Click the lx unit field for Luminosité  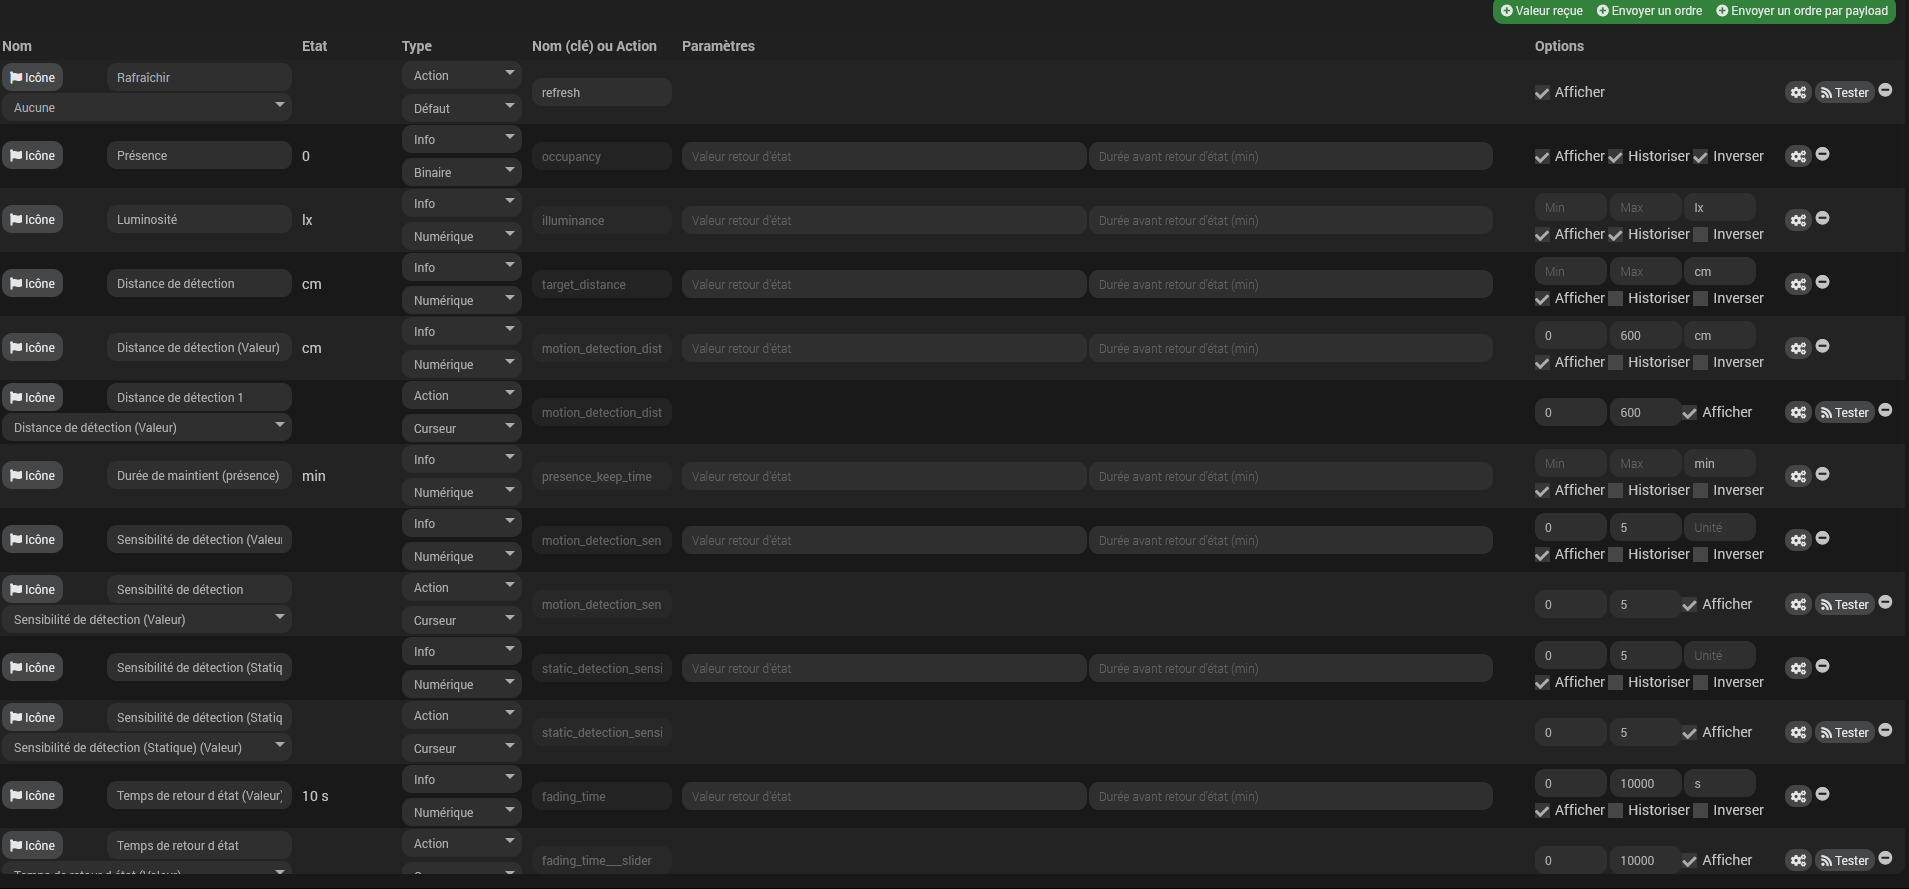click(1720, 207)
